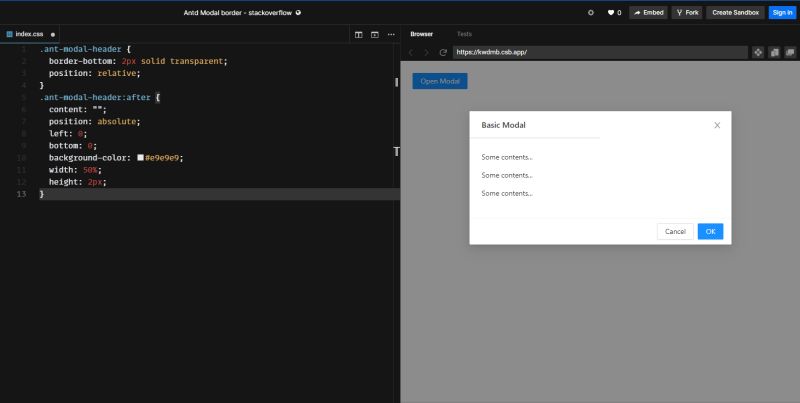Select the index.css editor tab
The image size is (800, 403).
(29, 34)
